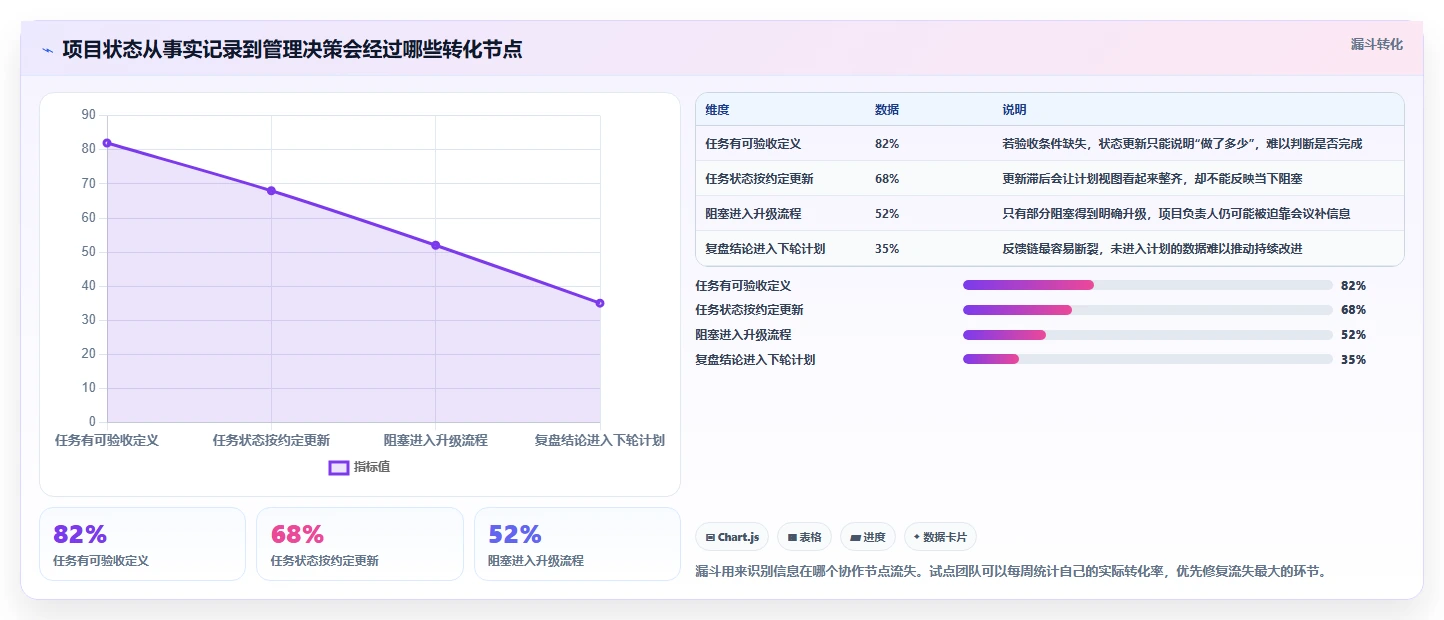Click the x-axis label 阻塞进入升级流程
Screen dimensions: 1444x620
tap(435, 440)
